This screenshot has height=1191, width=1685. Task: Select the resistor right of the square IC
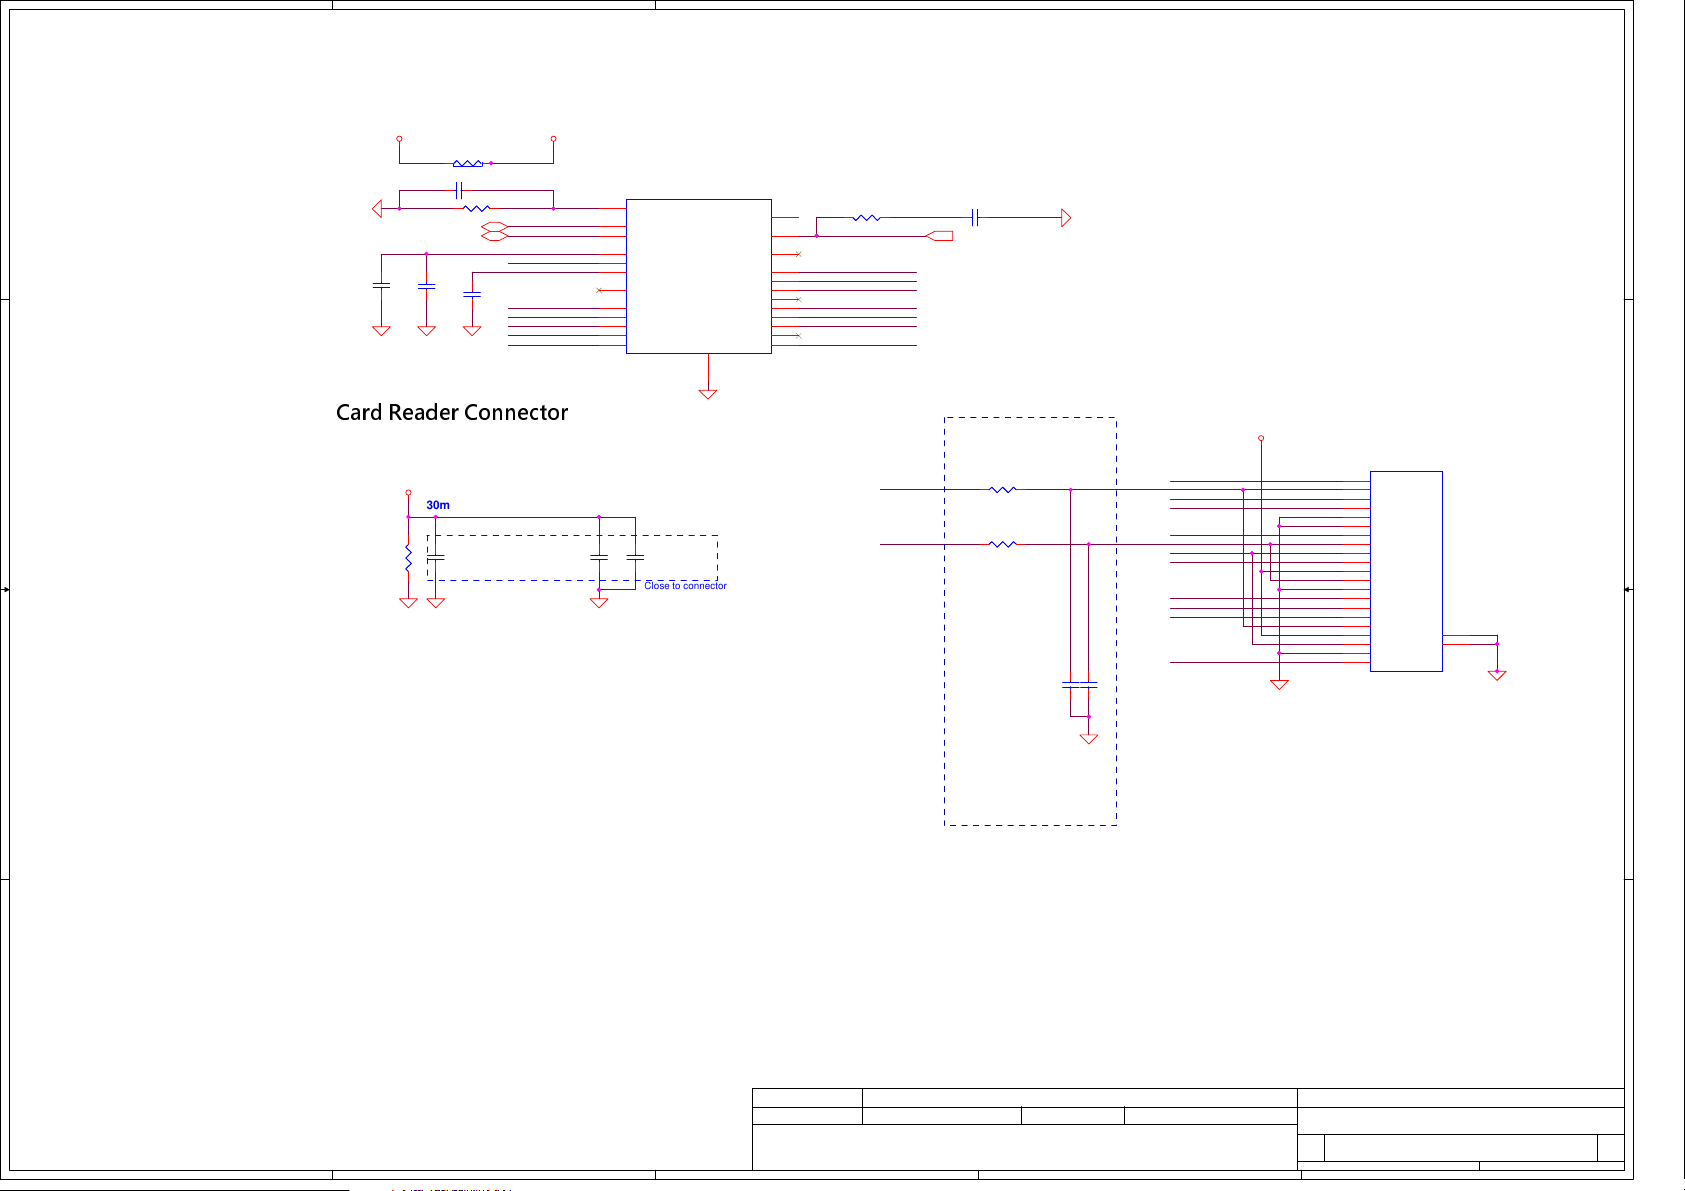[866, 217]
